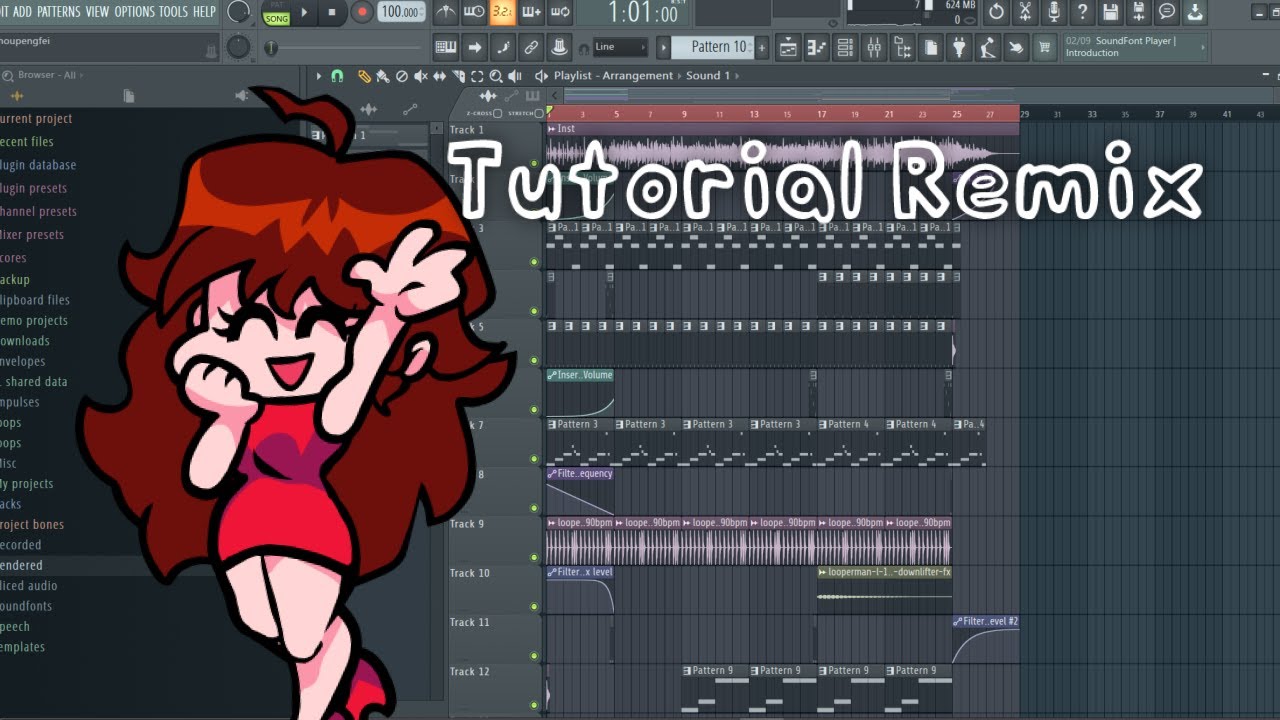
Task: Toggle auto-scrolling arrow icon
Action: [475, 47]
